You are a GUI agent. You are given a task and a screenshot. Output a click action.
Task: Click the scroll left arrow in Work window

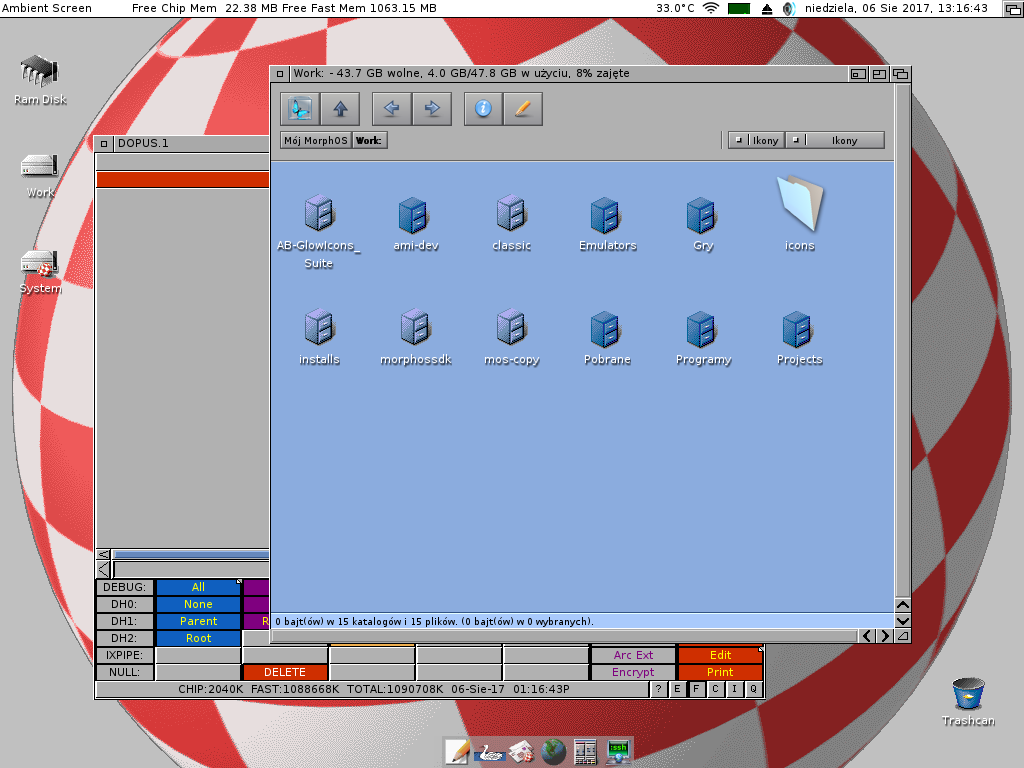pyautogui.click(x=867, y=636)
